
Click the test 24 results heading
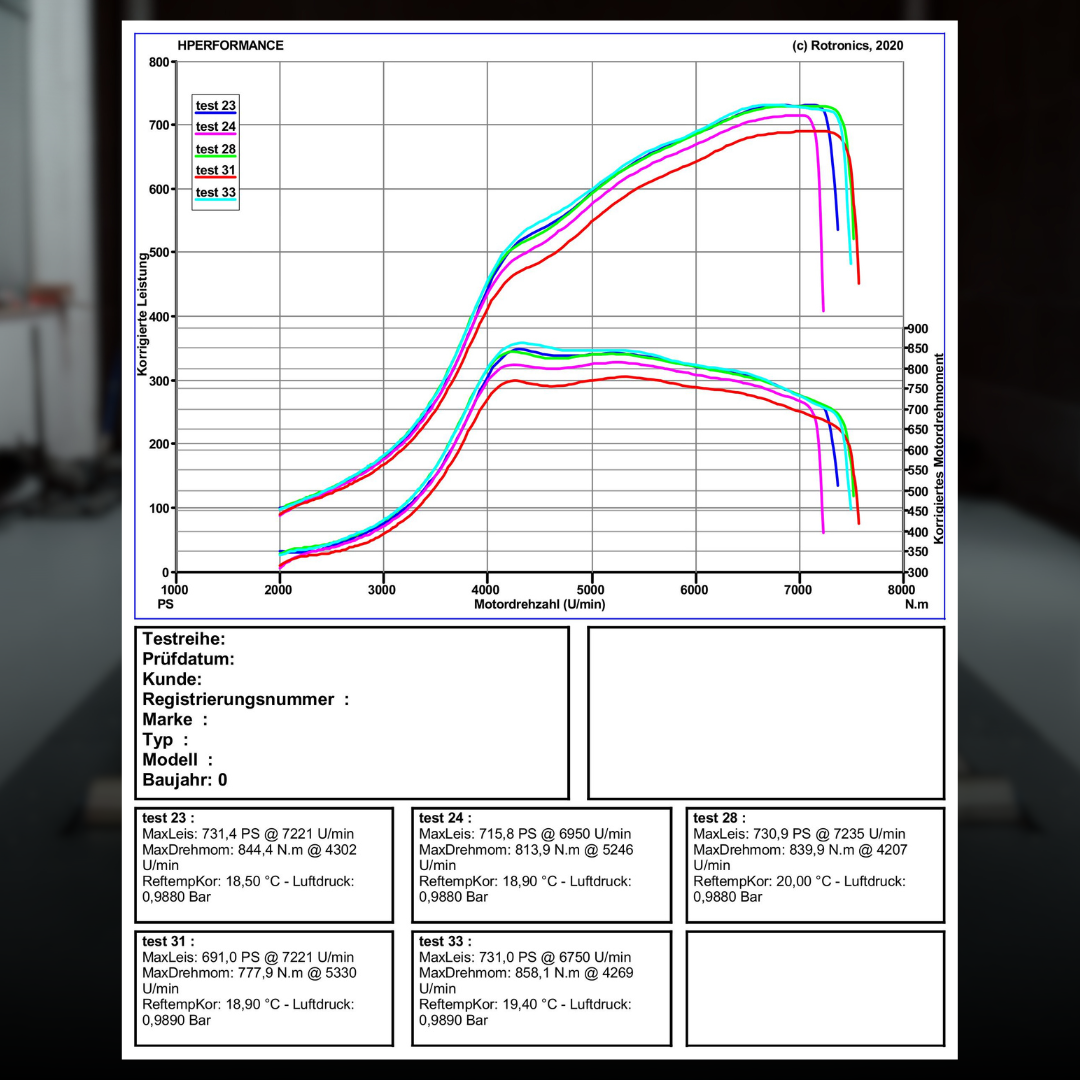coord(445,818)
